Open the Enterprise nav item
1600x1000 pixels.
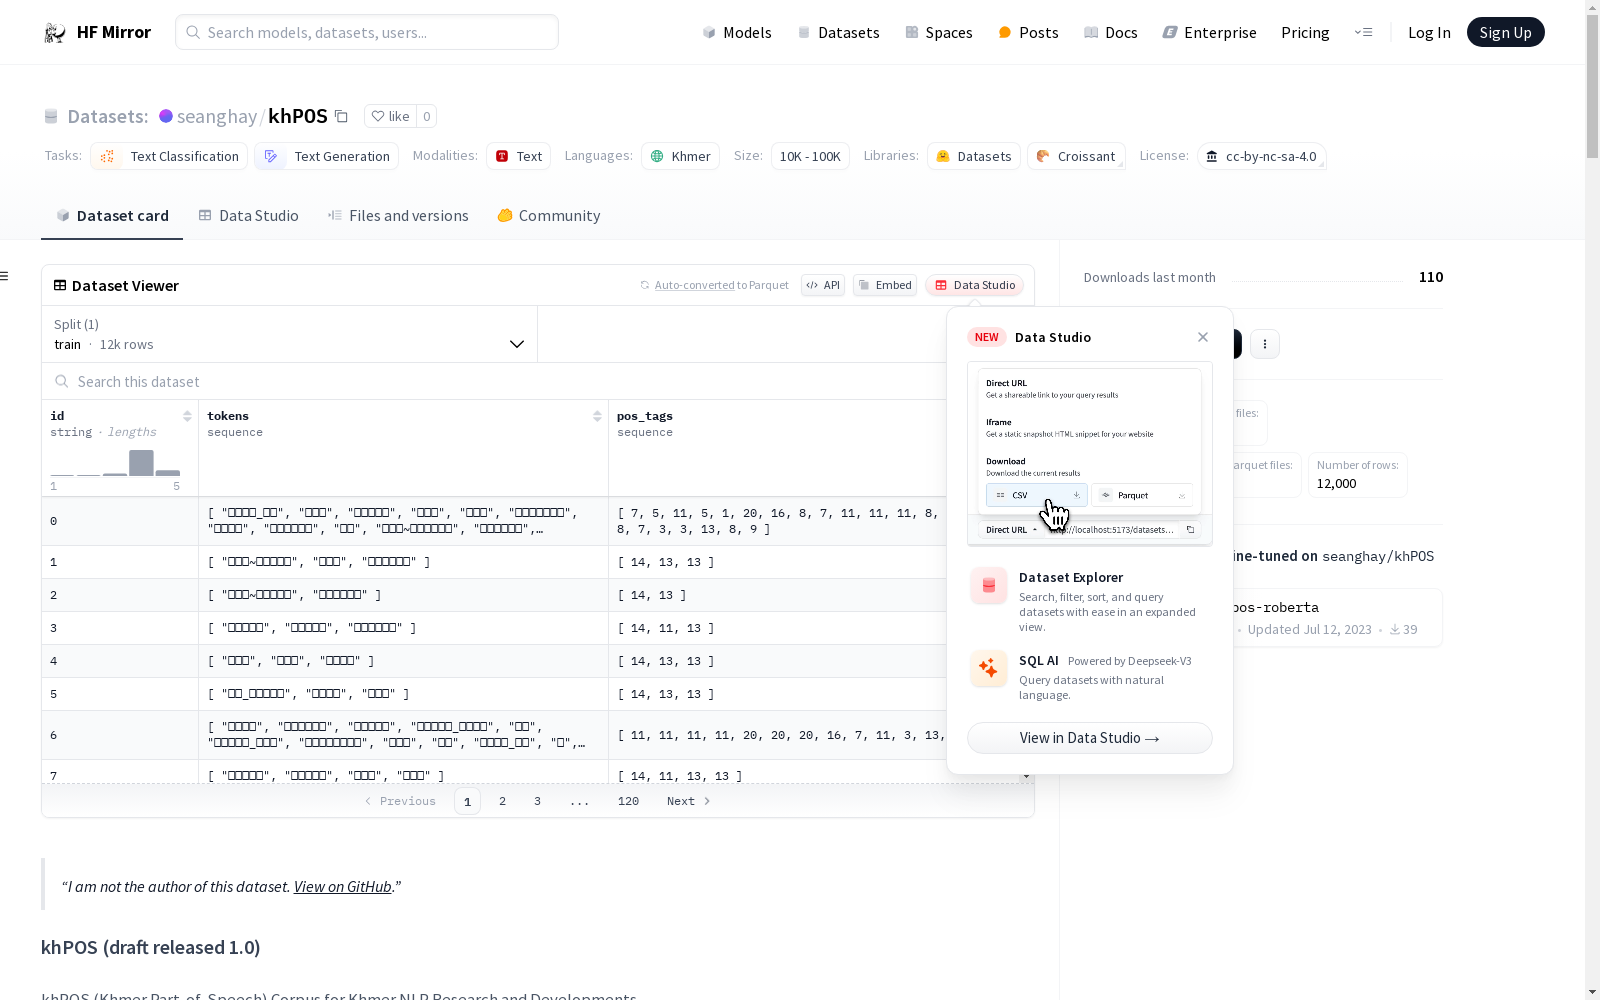1209,33
